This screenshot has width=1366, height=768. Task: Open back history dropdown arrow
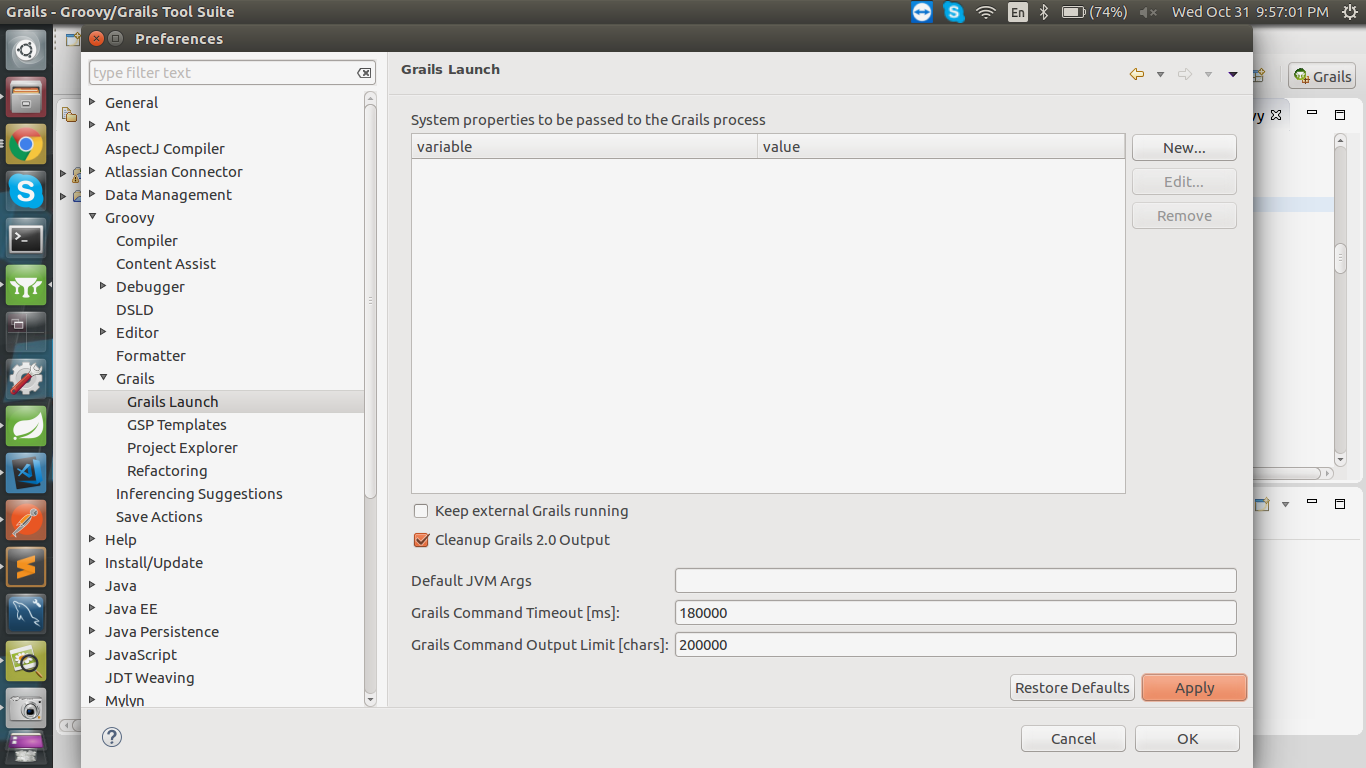(1160, 75)
